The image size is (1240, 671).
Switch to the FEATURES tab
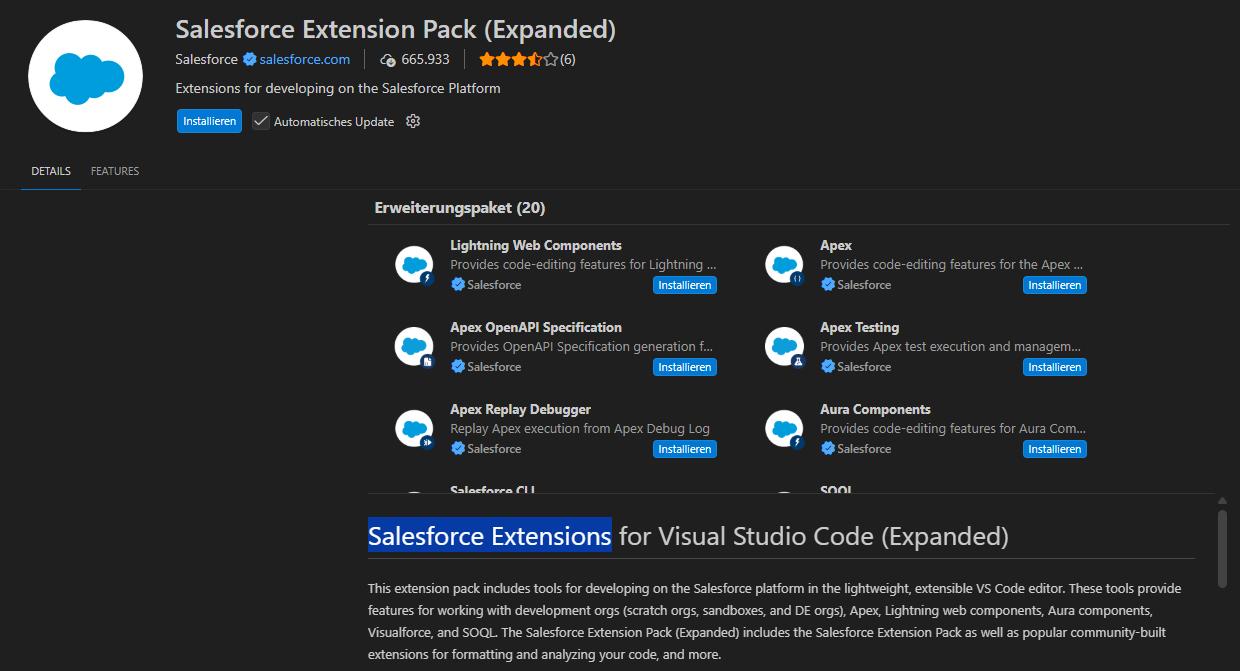(115, 171)
